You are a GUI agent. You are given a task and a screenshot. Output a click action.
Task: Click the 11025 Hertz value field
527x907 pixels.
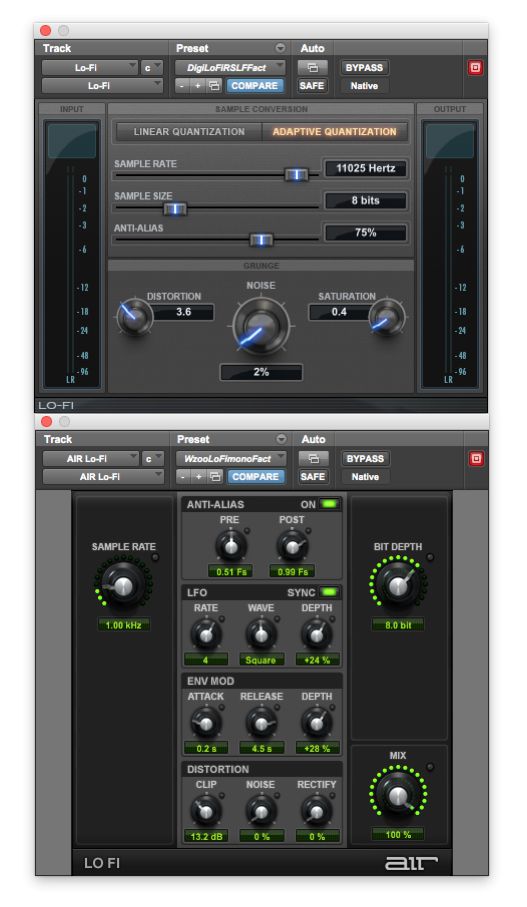coord(366,168)
